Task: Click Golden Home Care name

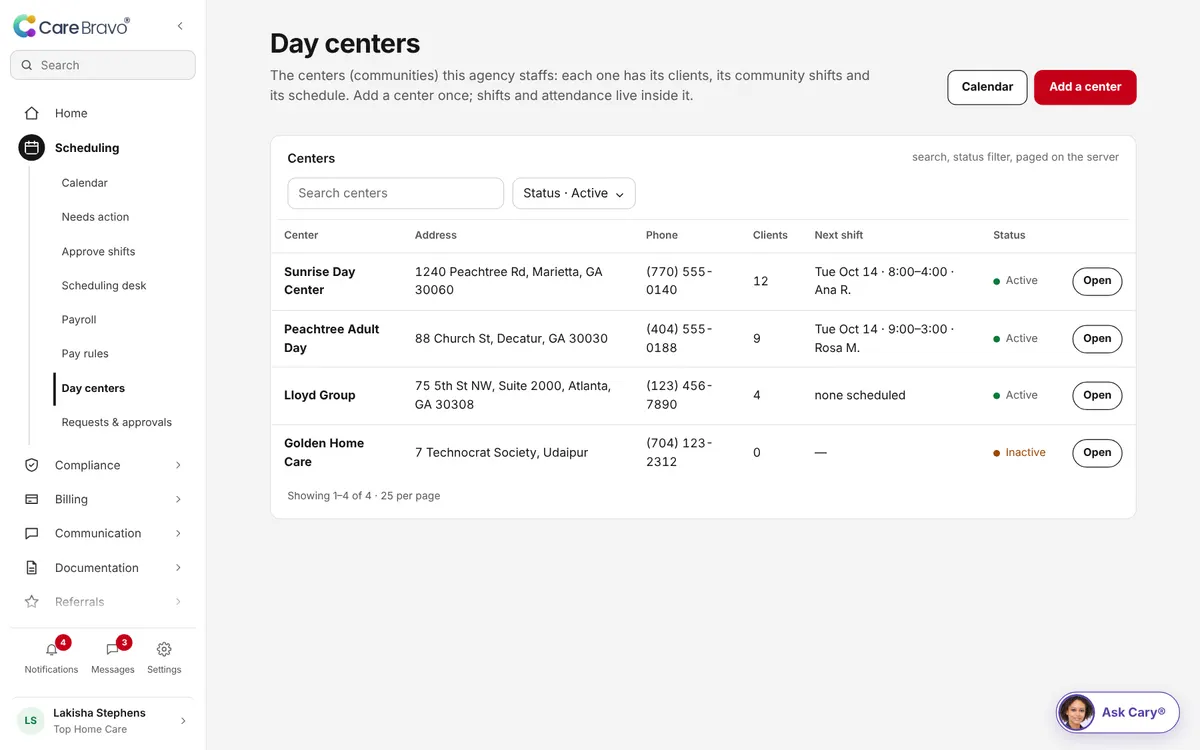Action: pos(324,452)
